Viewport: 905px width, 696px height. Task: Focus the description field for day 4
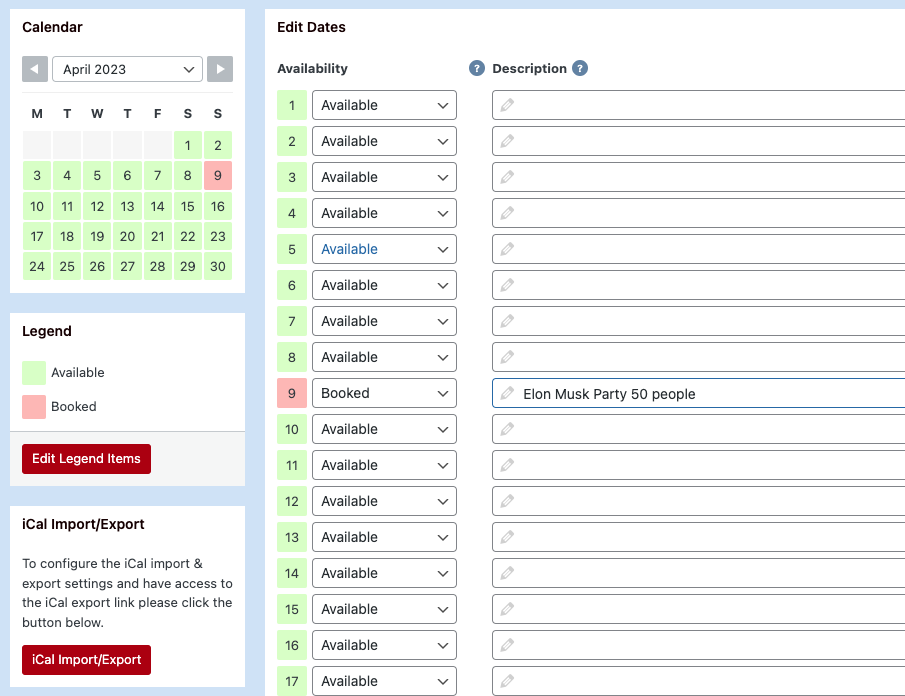(x=698, y=213)
